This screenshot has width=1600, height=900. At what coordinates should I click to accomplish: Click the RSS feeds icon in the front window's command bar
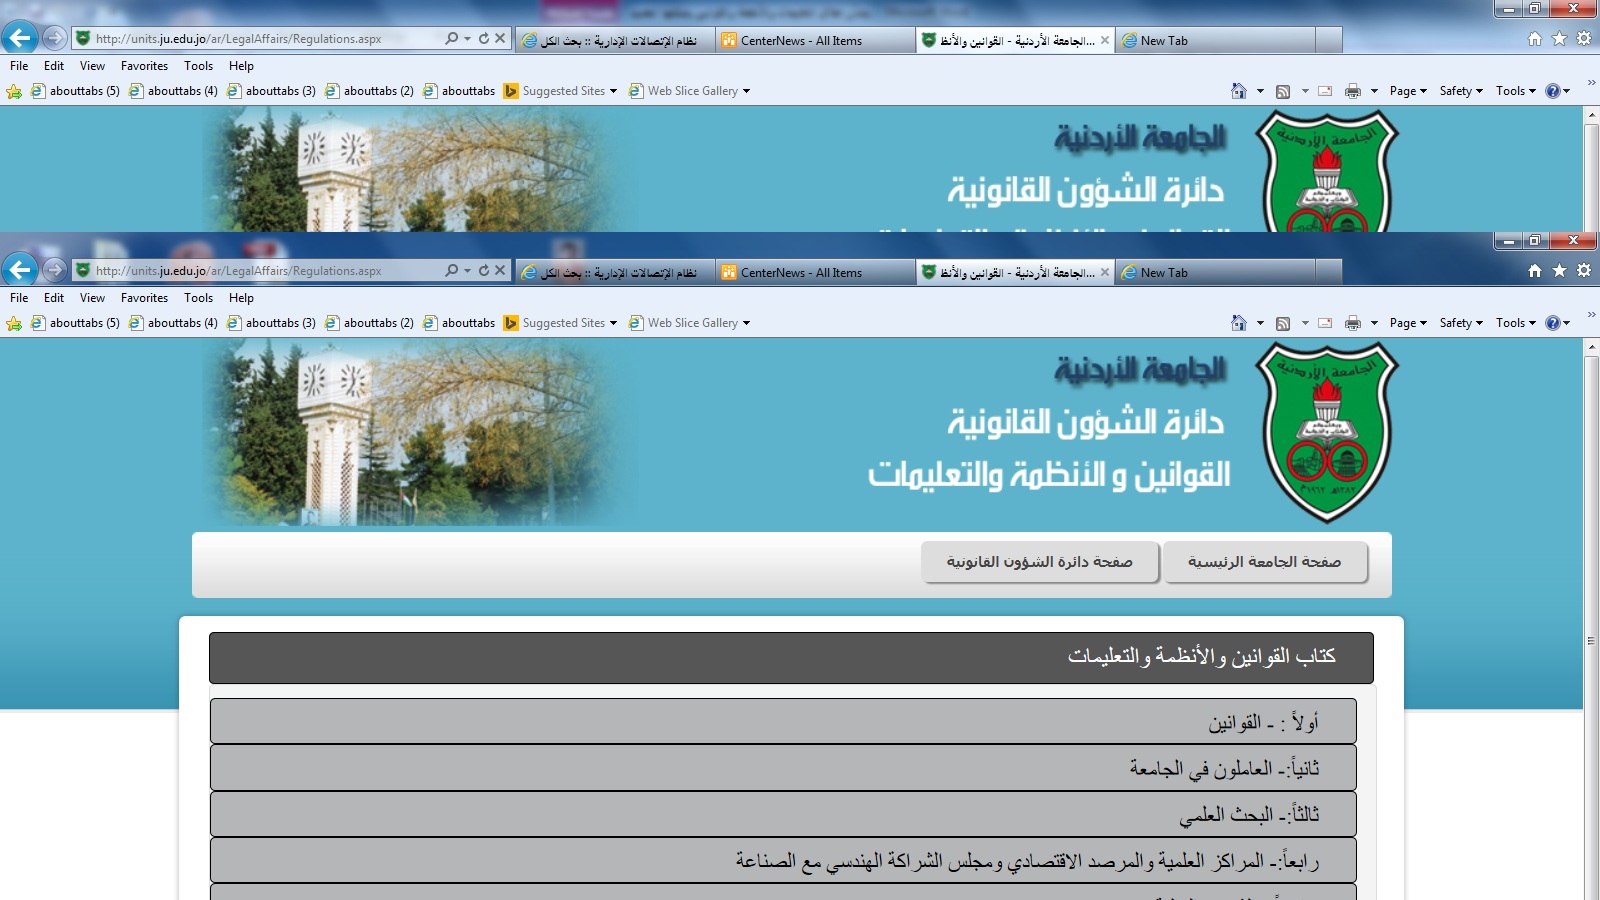coord(1283,323)
